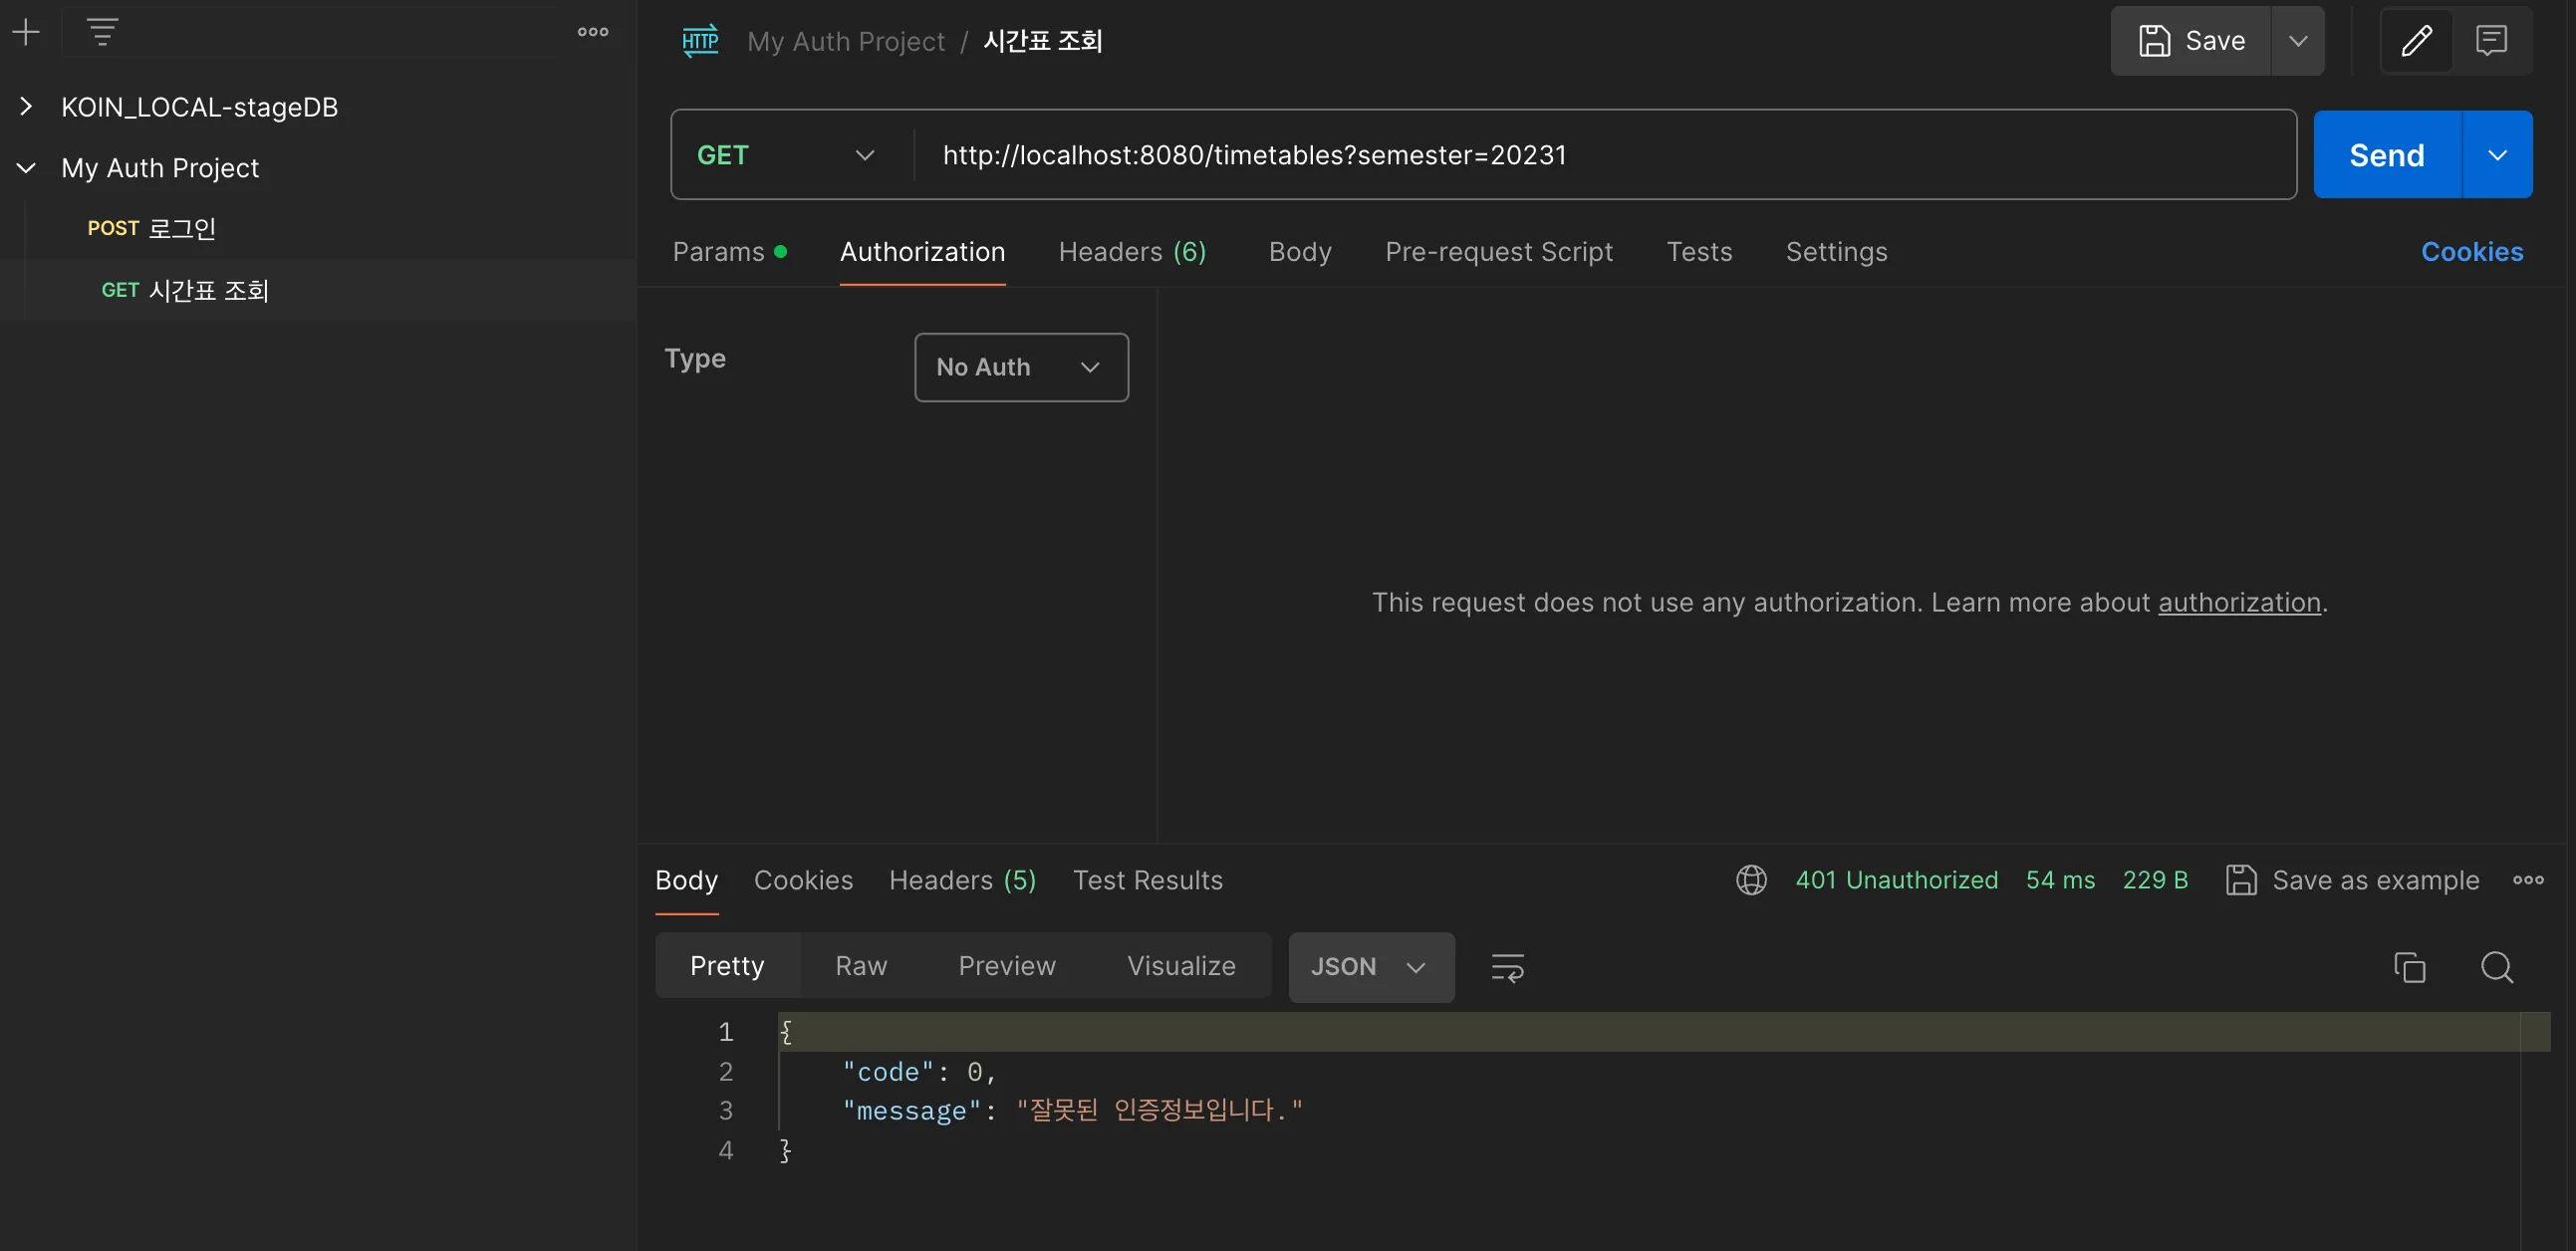2576x1251 pixels.
Task: Open the No Auth type dropdown
Action: [x=1020, y=367]
